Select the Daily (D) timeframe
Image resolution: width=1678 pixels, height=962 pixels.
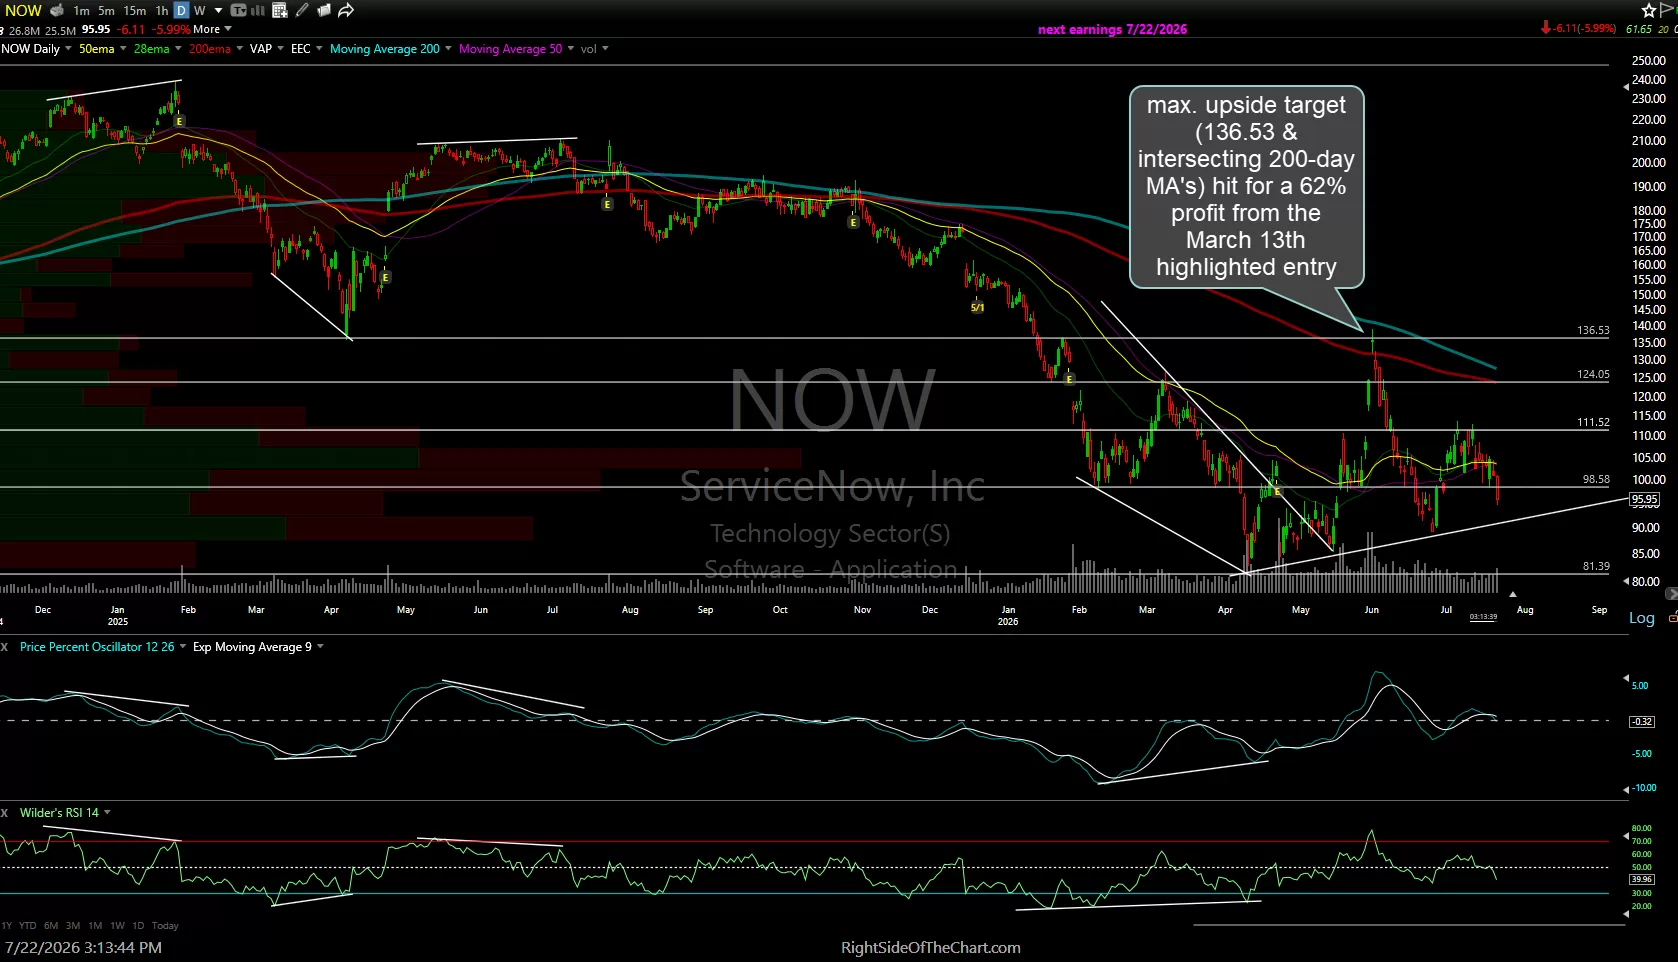(181, 10)
